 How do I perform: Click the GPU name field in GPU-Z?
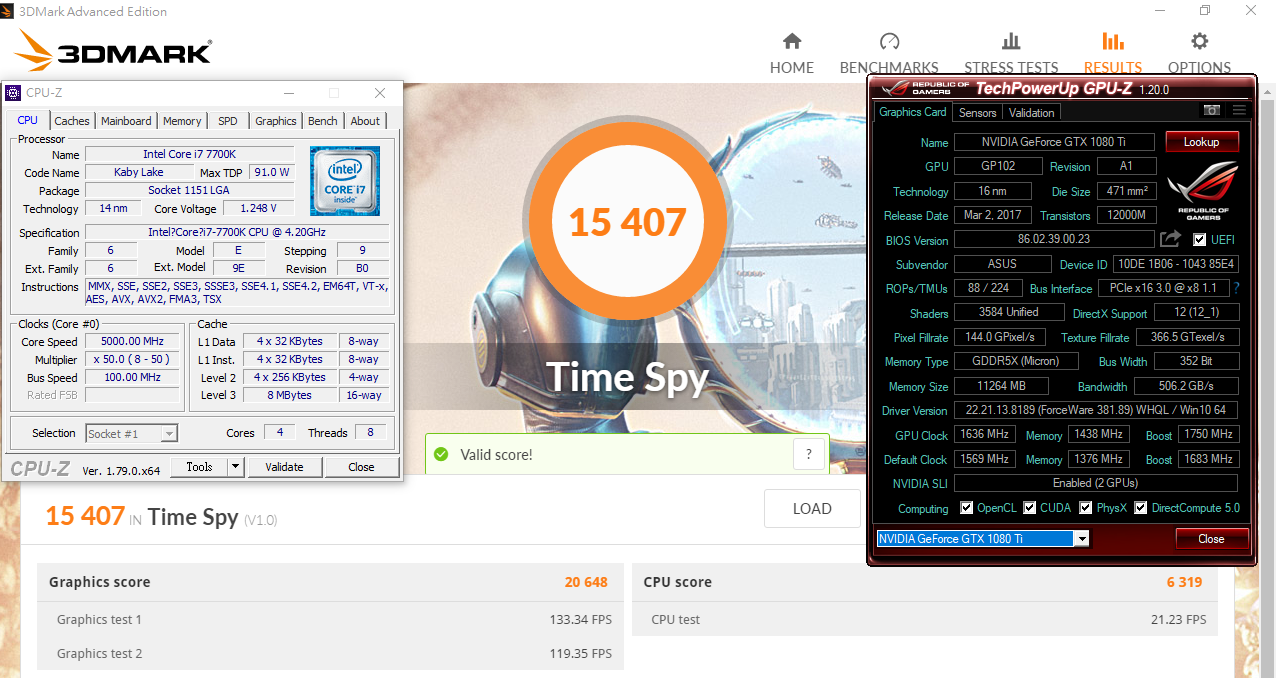tap(1054, 142)
